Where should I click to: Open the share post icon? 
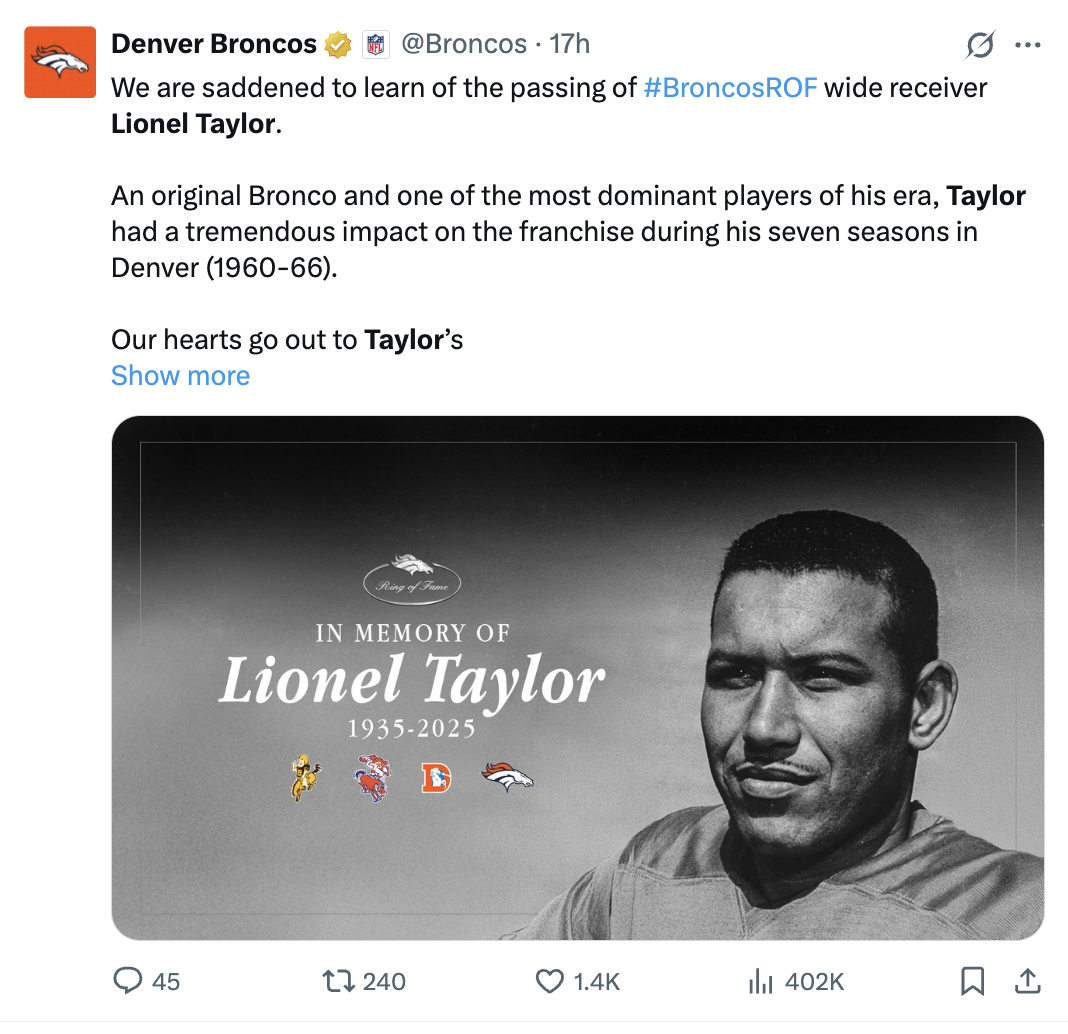[x=1027, y=981]
